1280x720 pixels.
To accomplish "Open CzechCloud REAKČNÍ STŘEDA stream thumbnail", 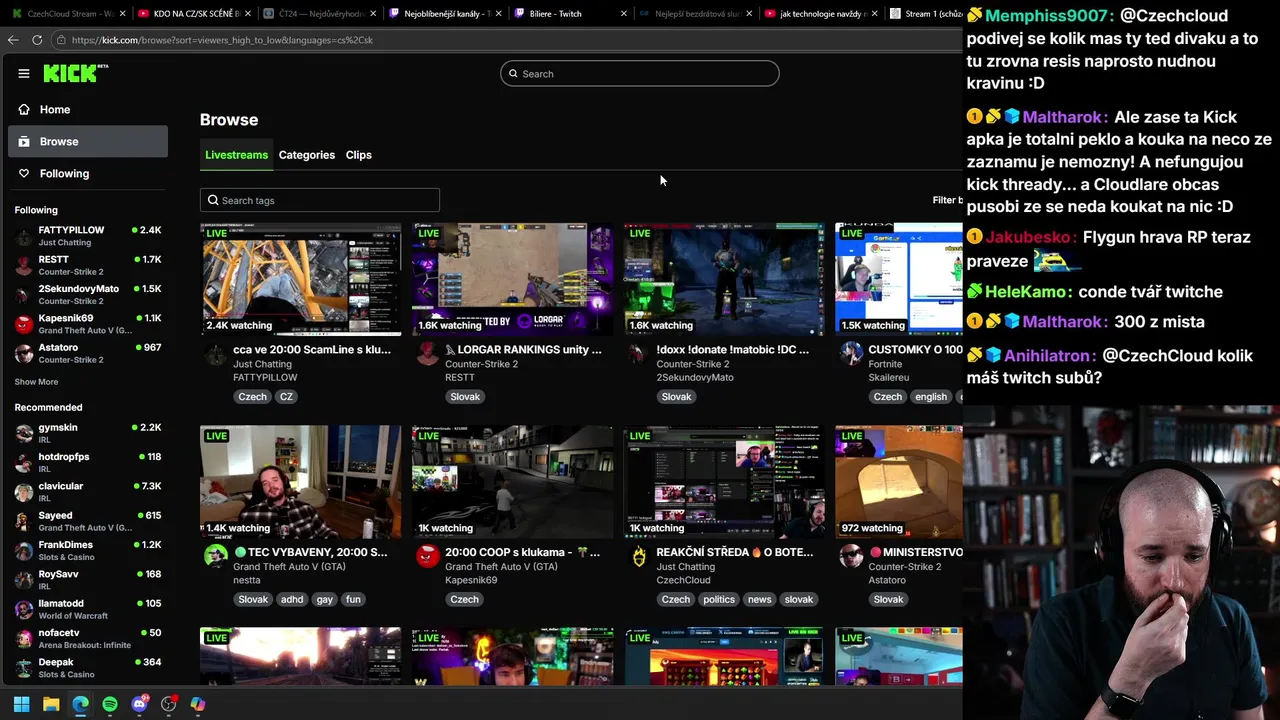I will [724, 482].
